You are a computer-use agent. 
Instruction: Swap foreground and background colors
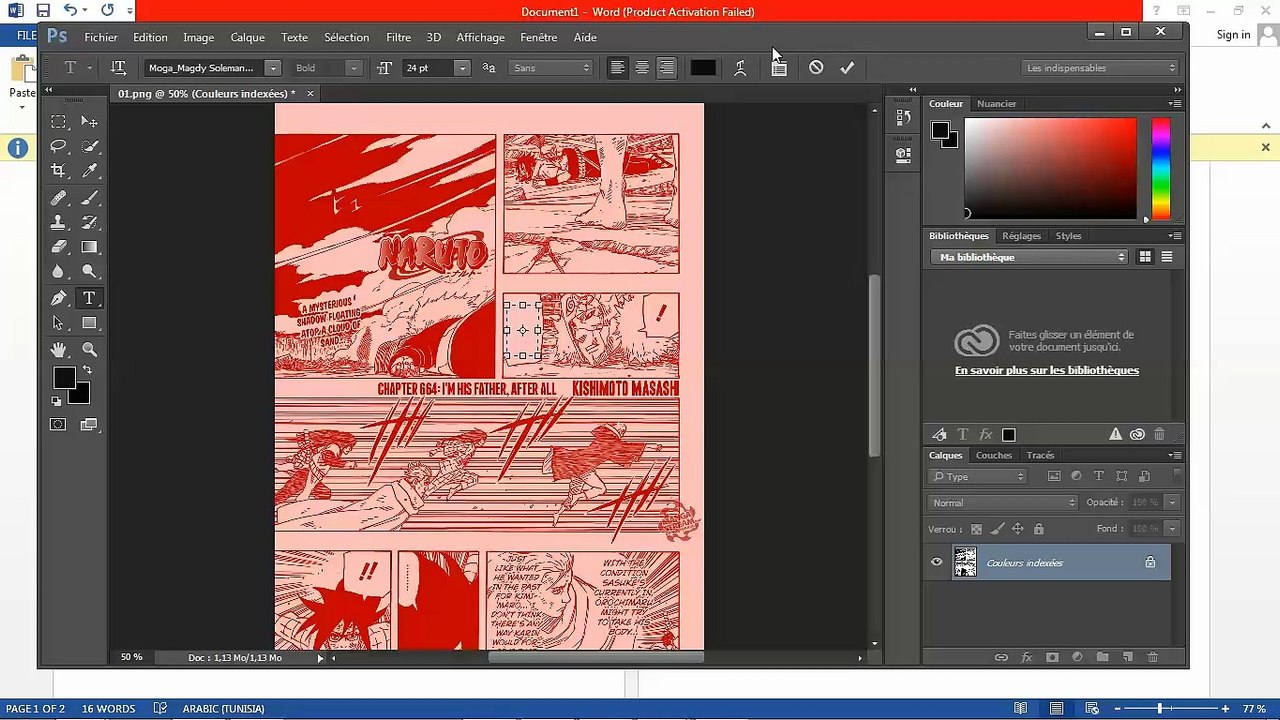87,370
